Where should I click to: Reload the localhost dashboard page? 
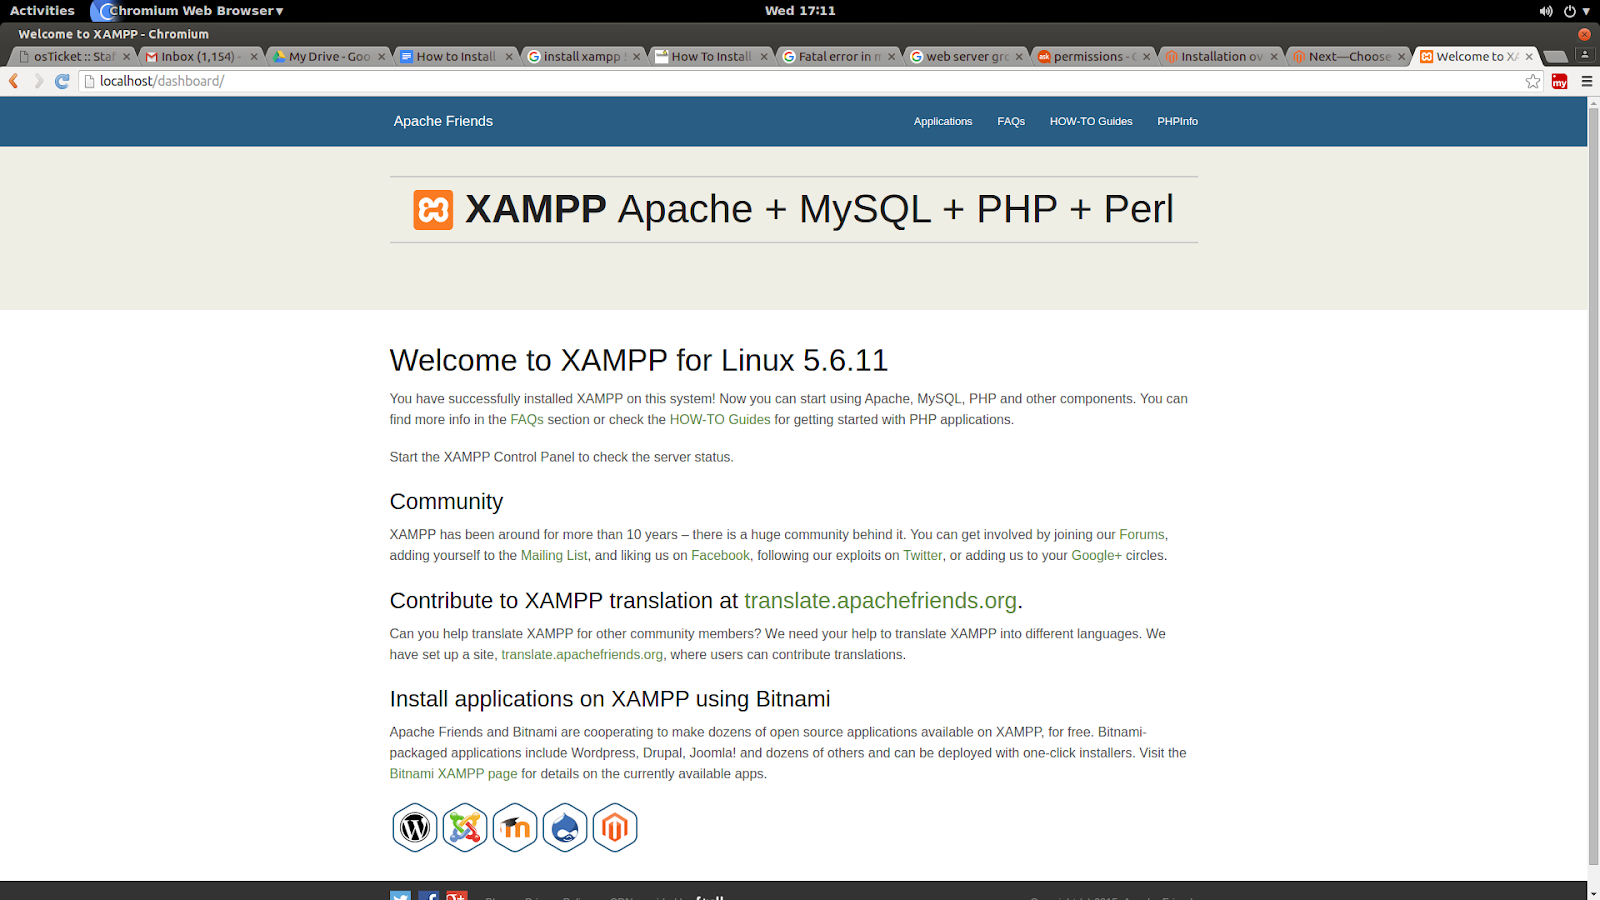[62, 81]
